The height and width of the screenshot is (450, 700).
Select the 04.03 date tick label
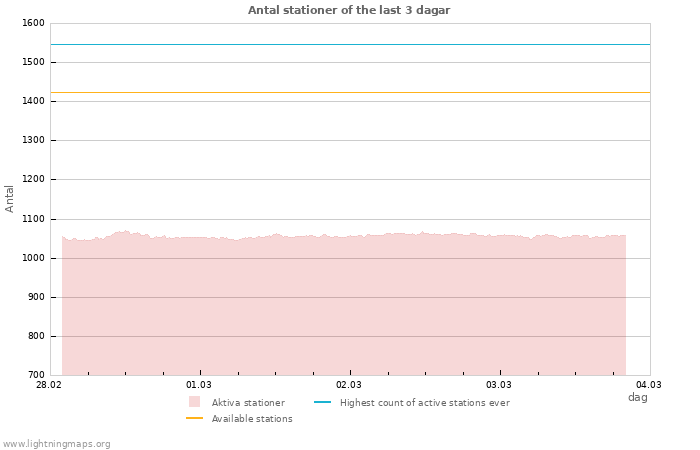coord(649,385)
